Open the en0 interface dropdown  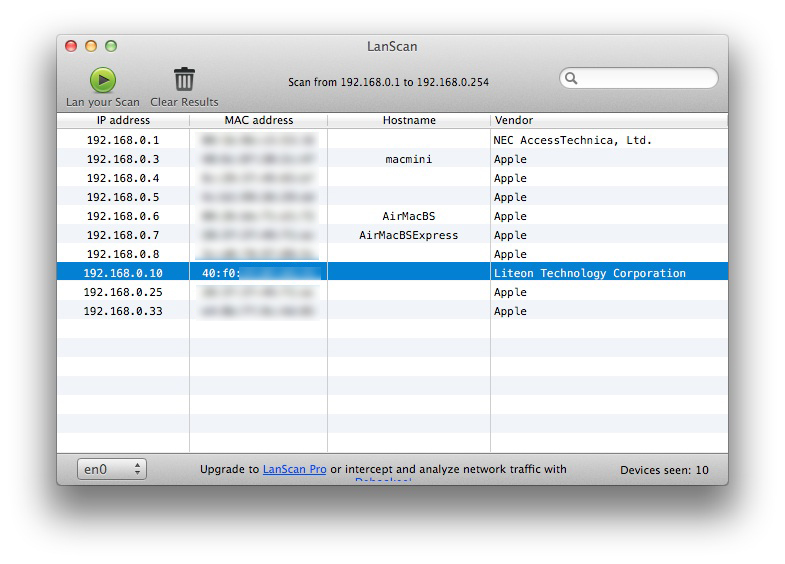click(x=112, y=469)
